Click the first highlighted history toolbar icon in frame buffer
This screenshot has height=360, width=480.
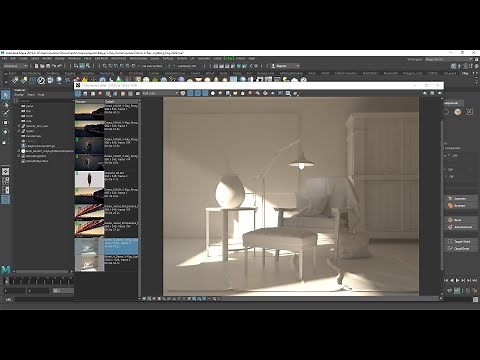coord(78,94)
